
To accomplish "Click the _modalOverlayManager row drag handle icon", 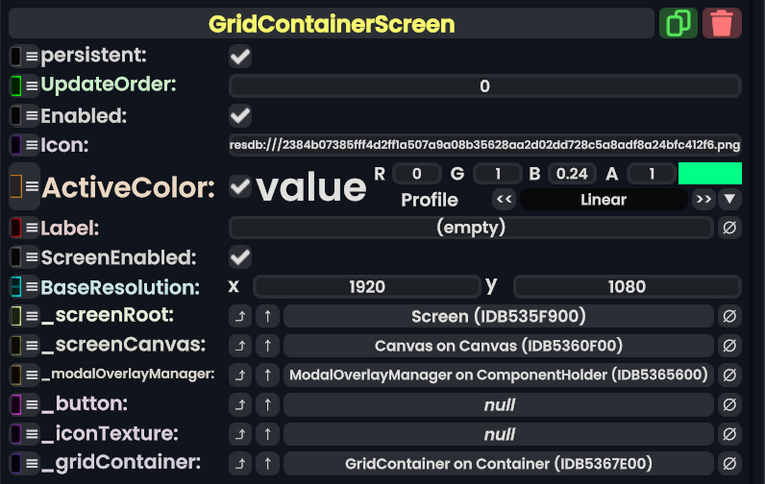I will point(32,375).
